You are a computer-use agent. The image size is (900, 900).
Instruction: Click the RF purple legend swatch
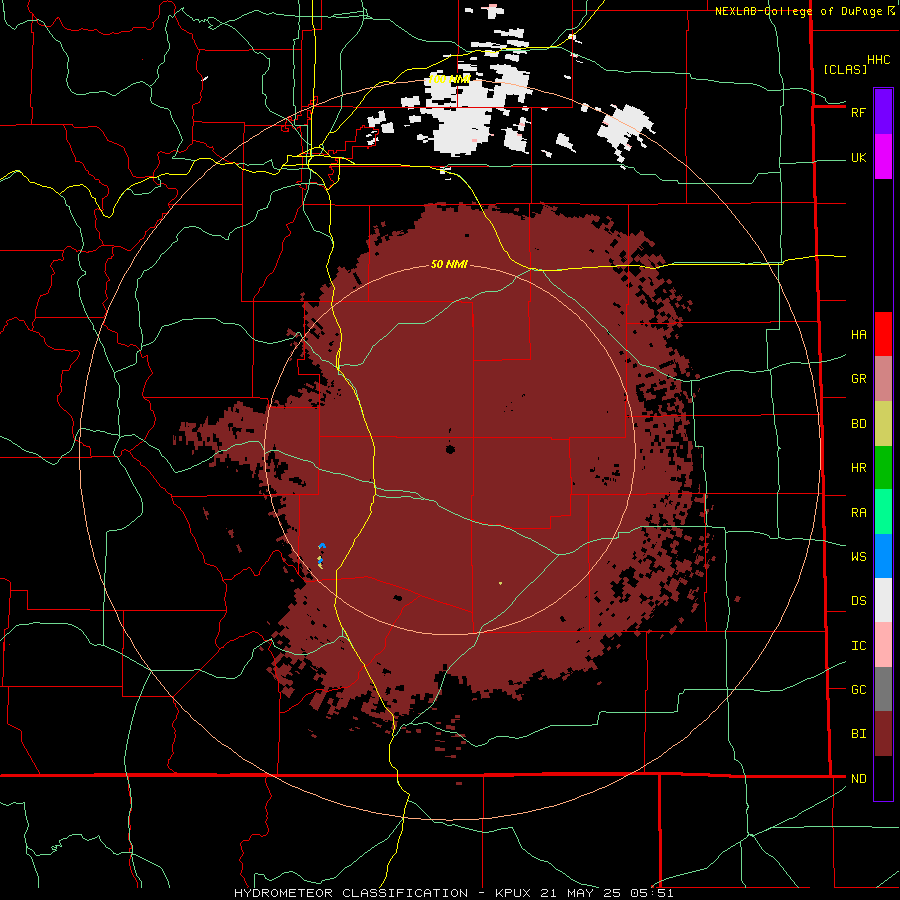(883, 112)
